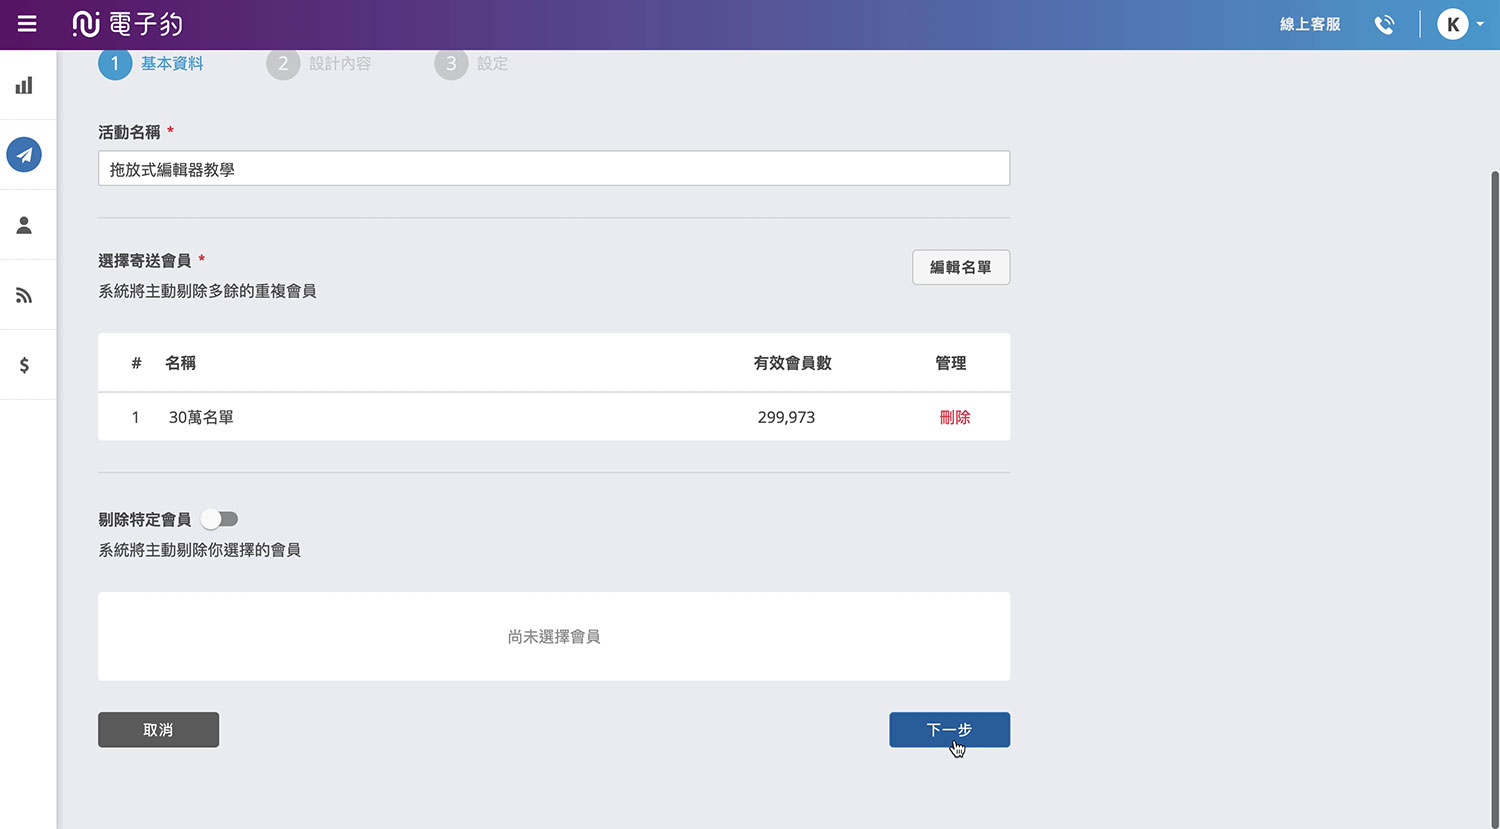Click the 編輯名單 button

[x=961, y=267]
